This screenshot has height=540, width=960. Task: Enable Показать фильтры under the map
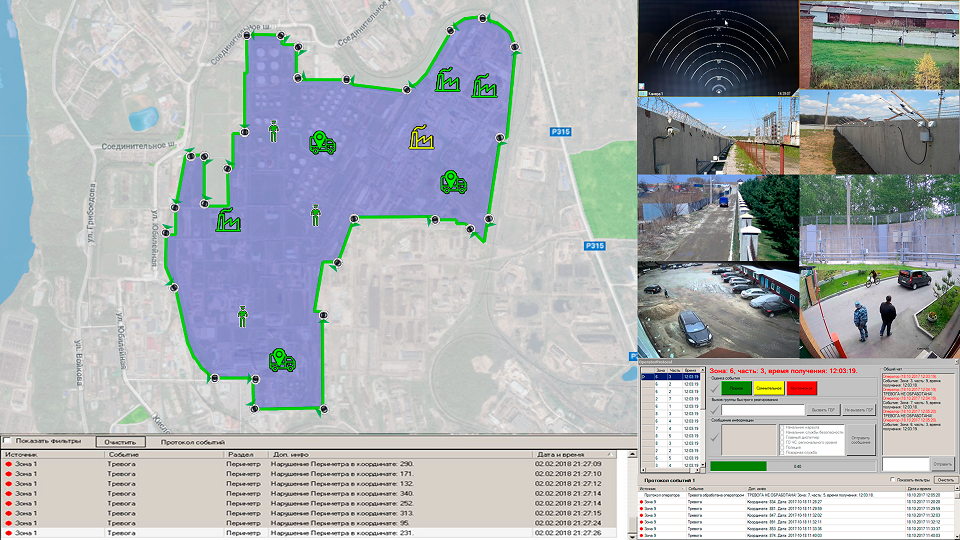8,441
